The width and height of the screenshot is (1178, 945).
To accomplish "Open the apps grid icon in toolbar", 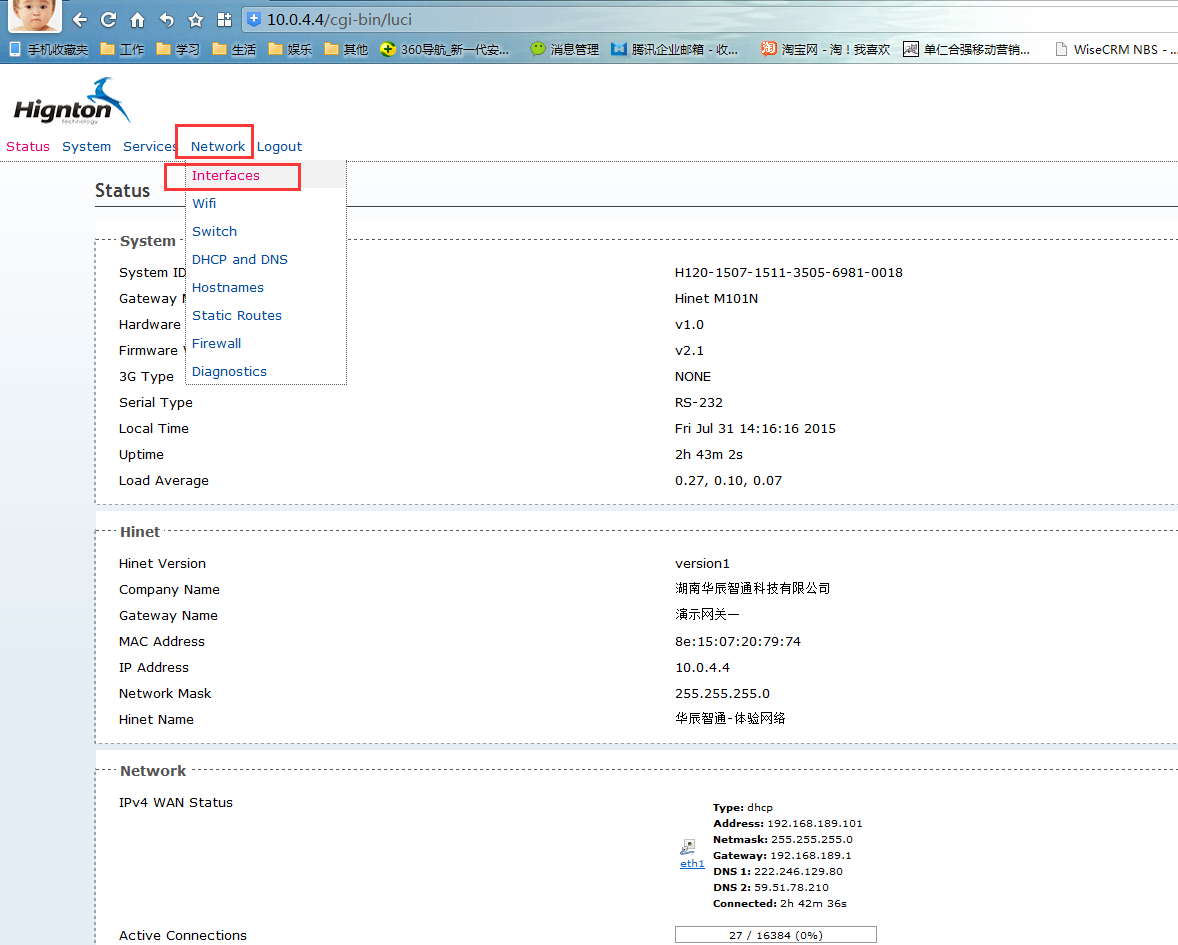I will pyautogui.click(x=224, y=20).
